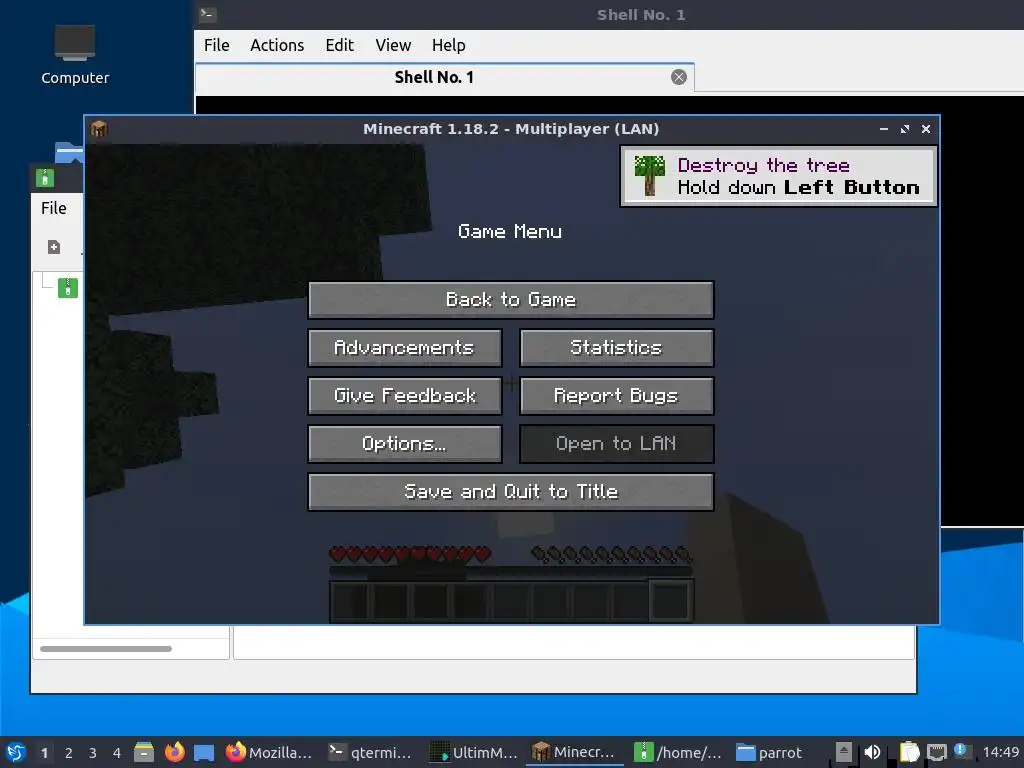Screen dimensions: 1024x768
Task: Switch to workspace 2
Action: [x=69, y=753]
